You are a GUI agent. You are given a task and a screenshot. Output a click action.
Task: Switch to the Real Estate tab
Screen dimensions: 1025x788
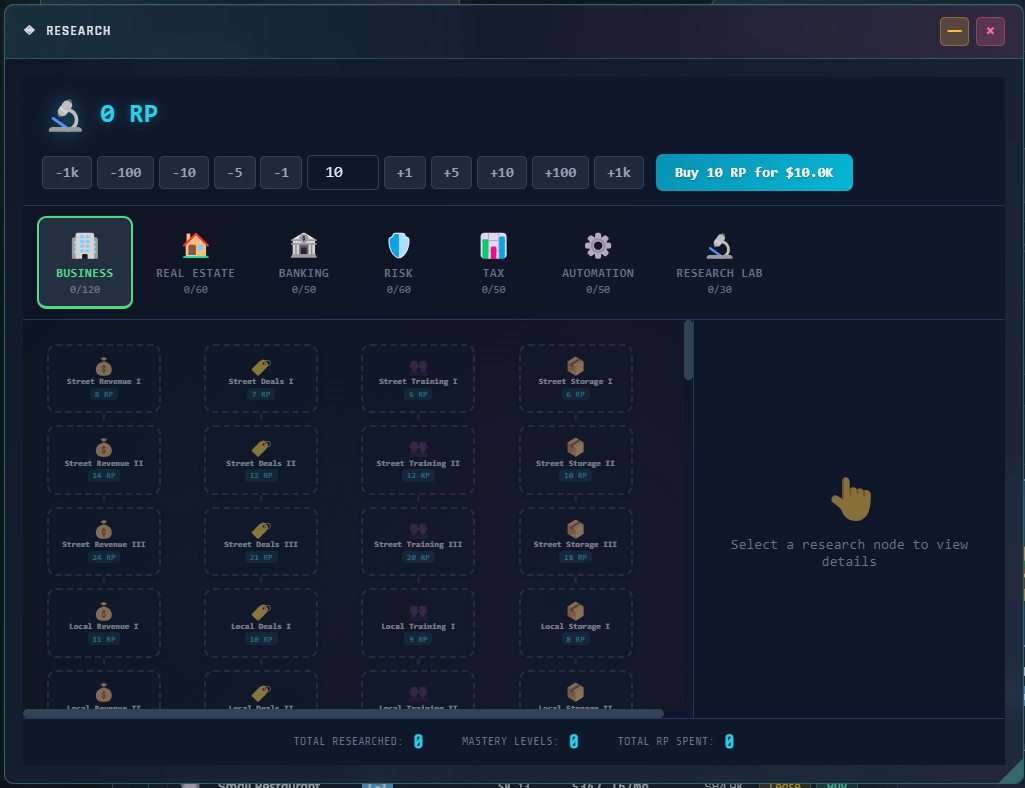[196, 262]
